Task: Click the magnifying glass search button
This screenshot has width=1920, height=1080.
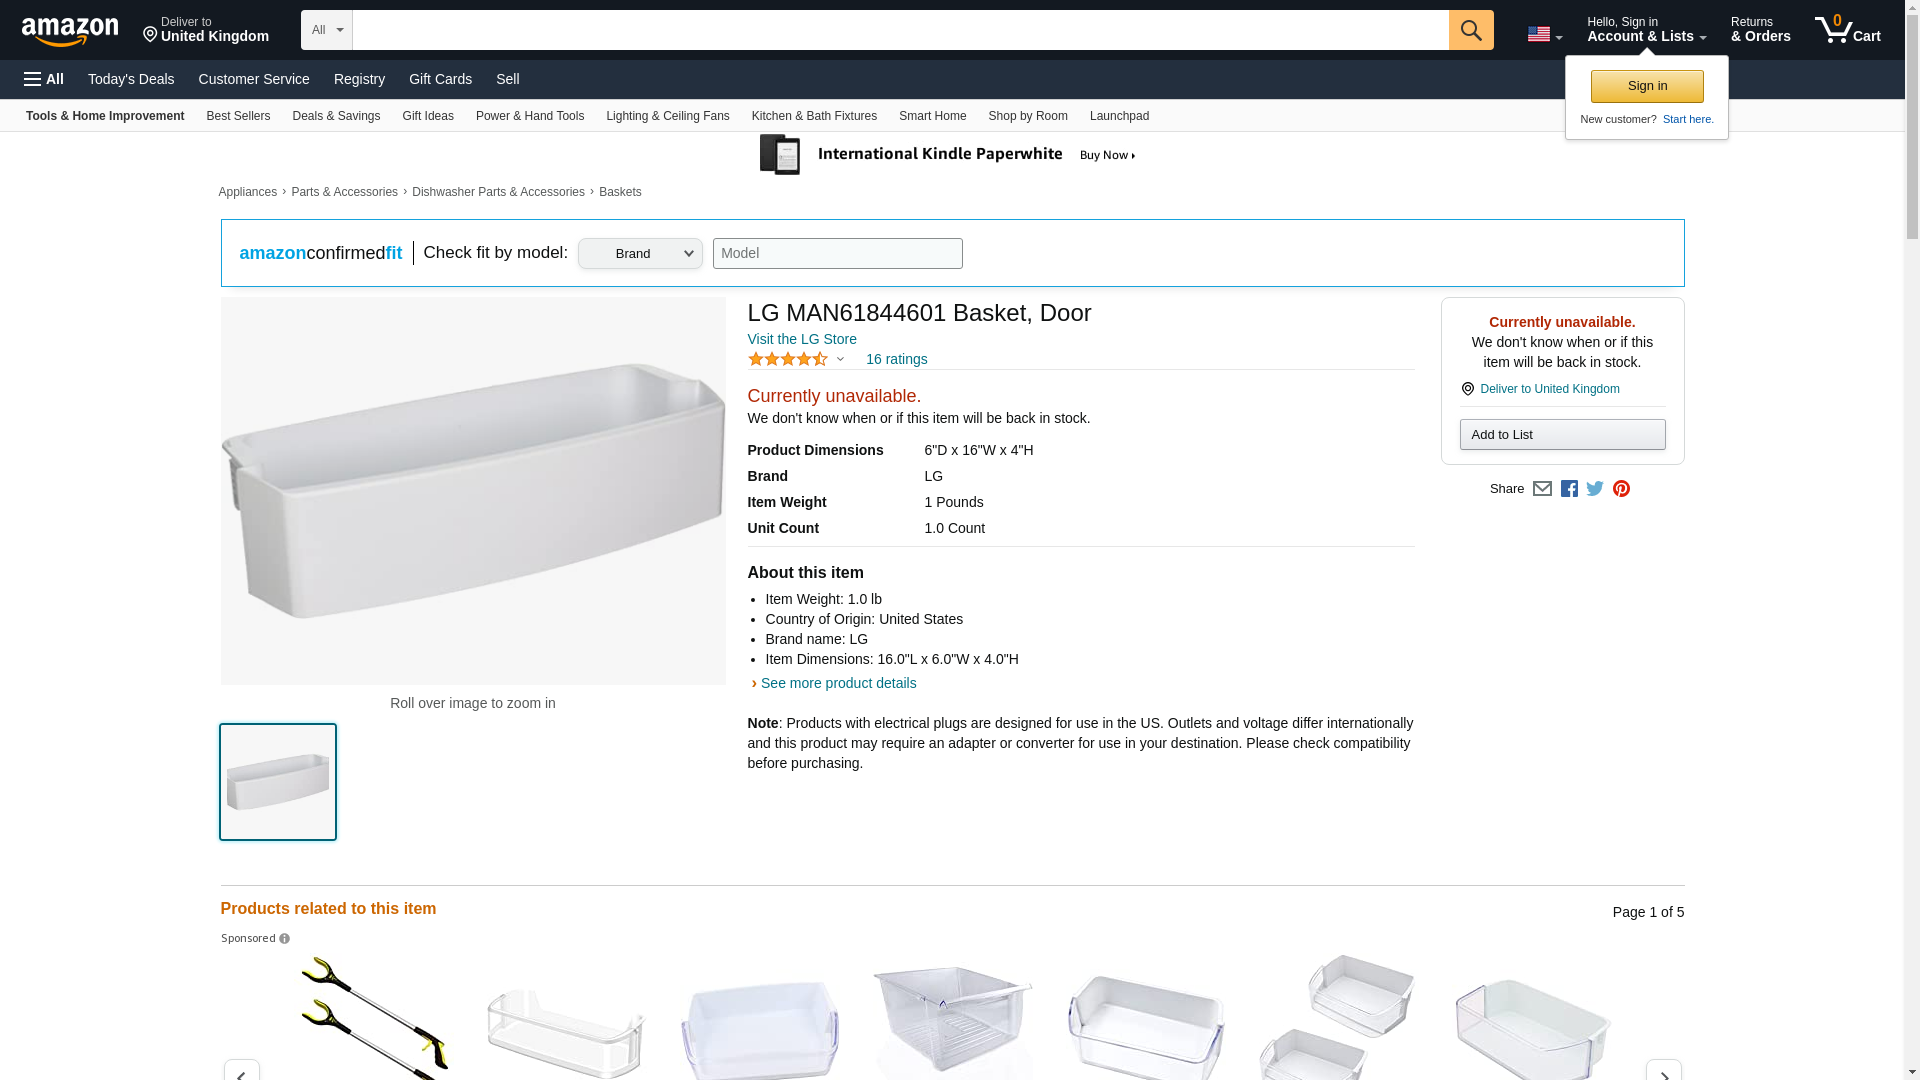Action: (1470, 30)
